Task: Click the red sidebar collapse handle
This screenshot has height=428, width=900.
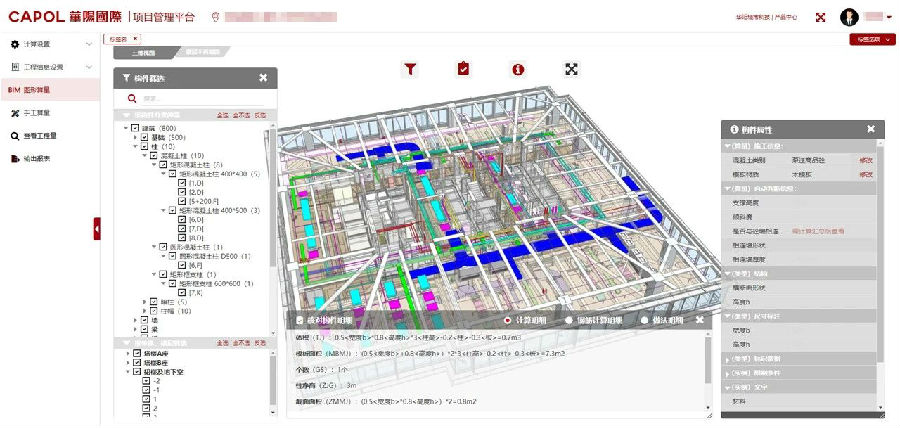Action: pyautogui.click(x=97, y=229)
